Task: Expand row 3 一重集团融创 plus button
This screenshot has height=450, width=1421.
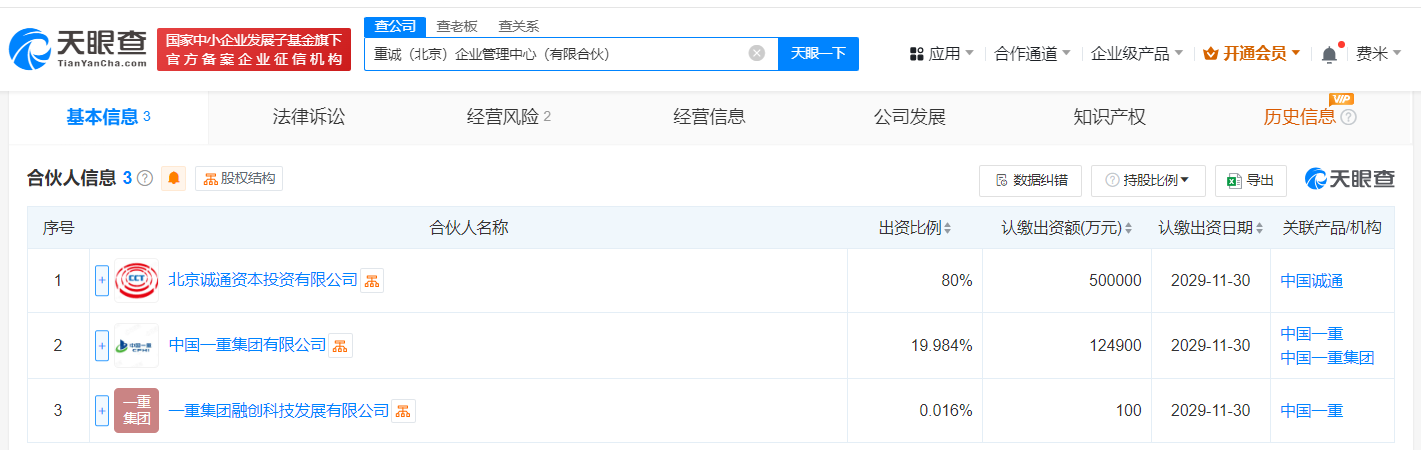Action: [x=102, y=410]
